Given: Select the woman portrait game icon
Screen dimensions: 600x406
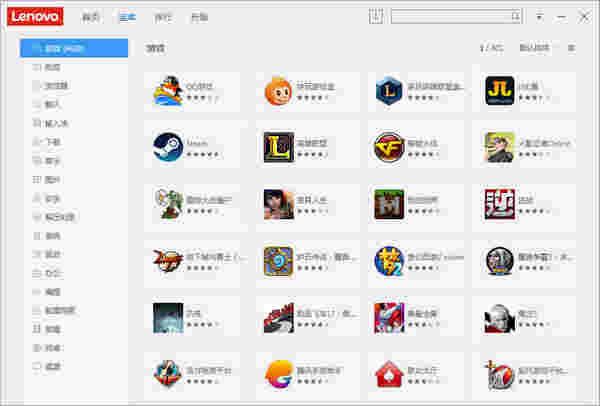Looking at the screenshot, I should (279, 204).
